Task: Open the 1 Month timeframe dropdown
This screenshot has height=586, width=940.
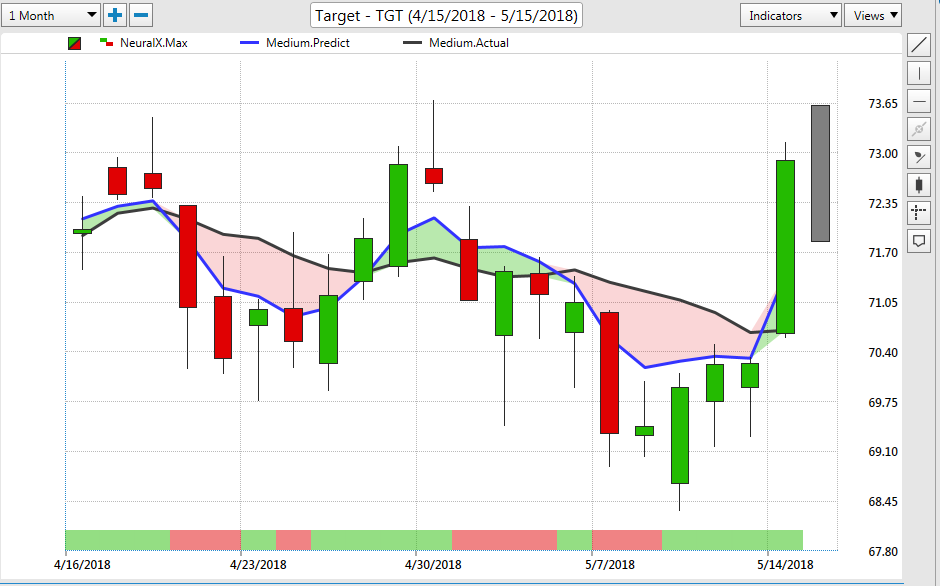Action: [x=50, y=15]
